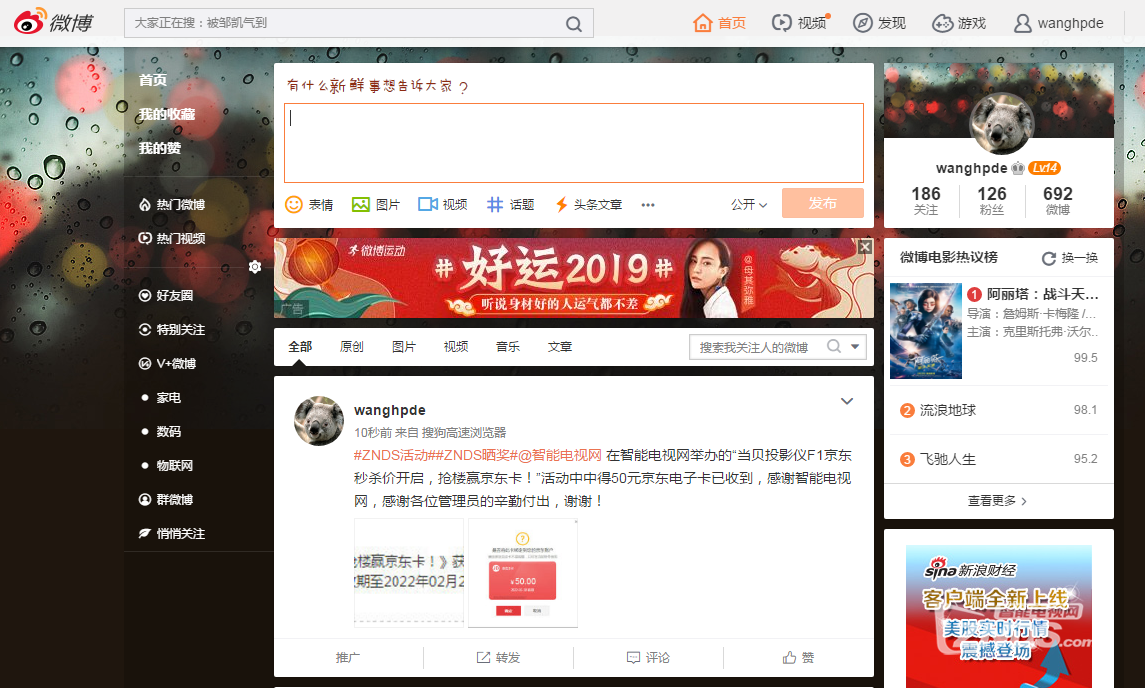Screen dimensions: 1145x688
Task: Click profile card koala avatar
Action: coord(1001,124)
